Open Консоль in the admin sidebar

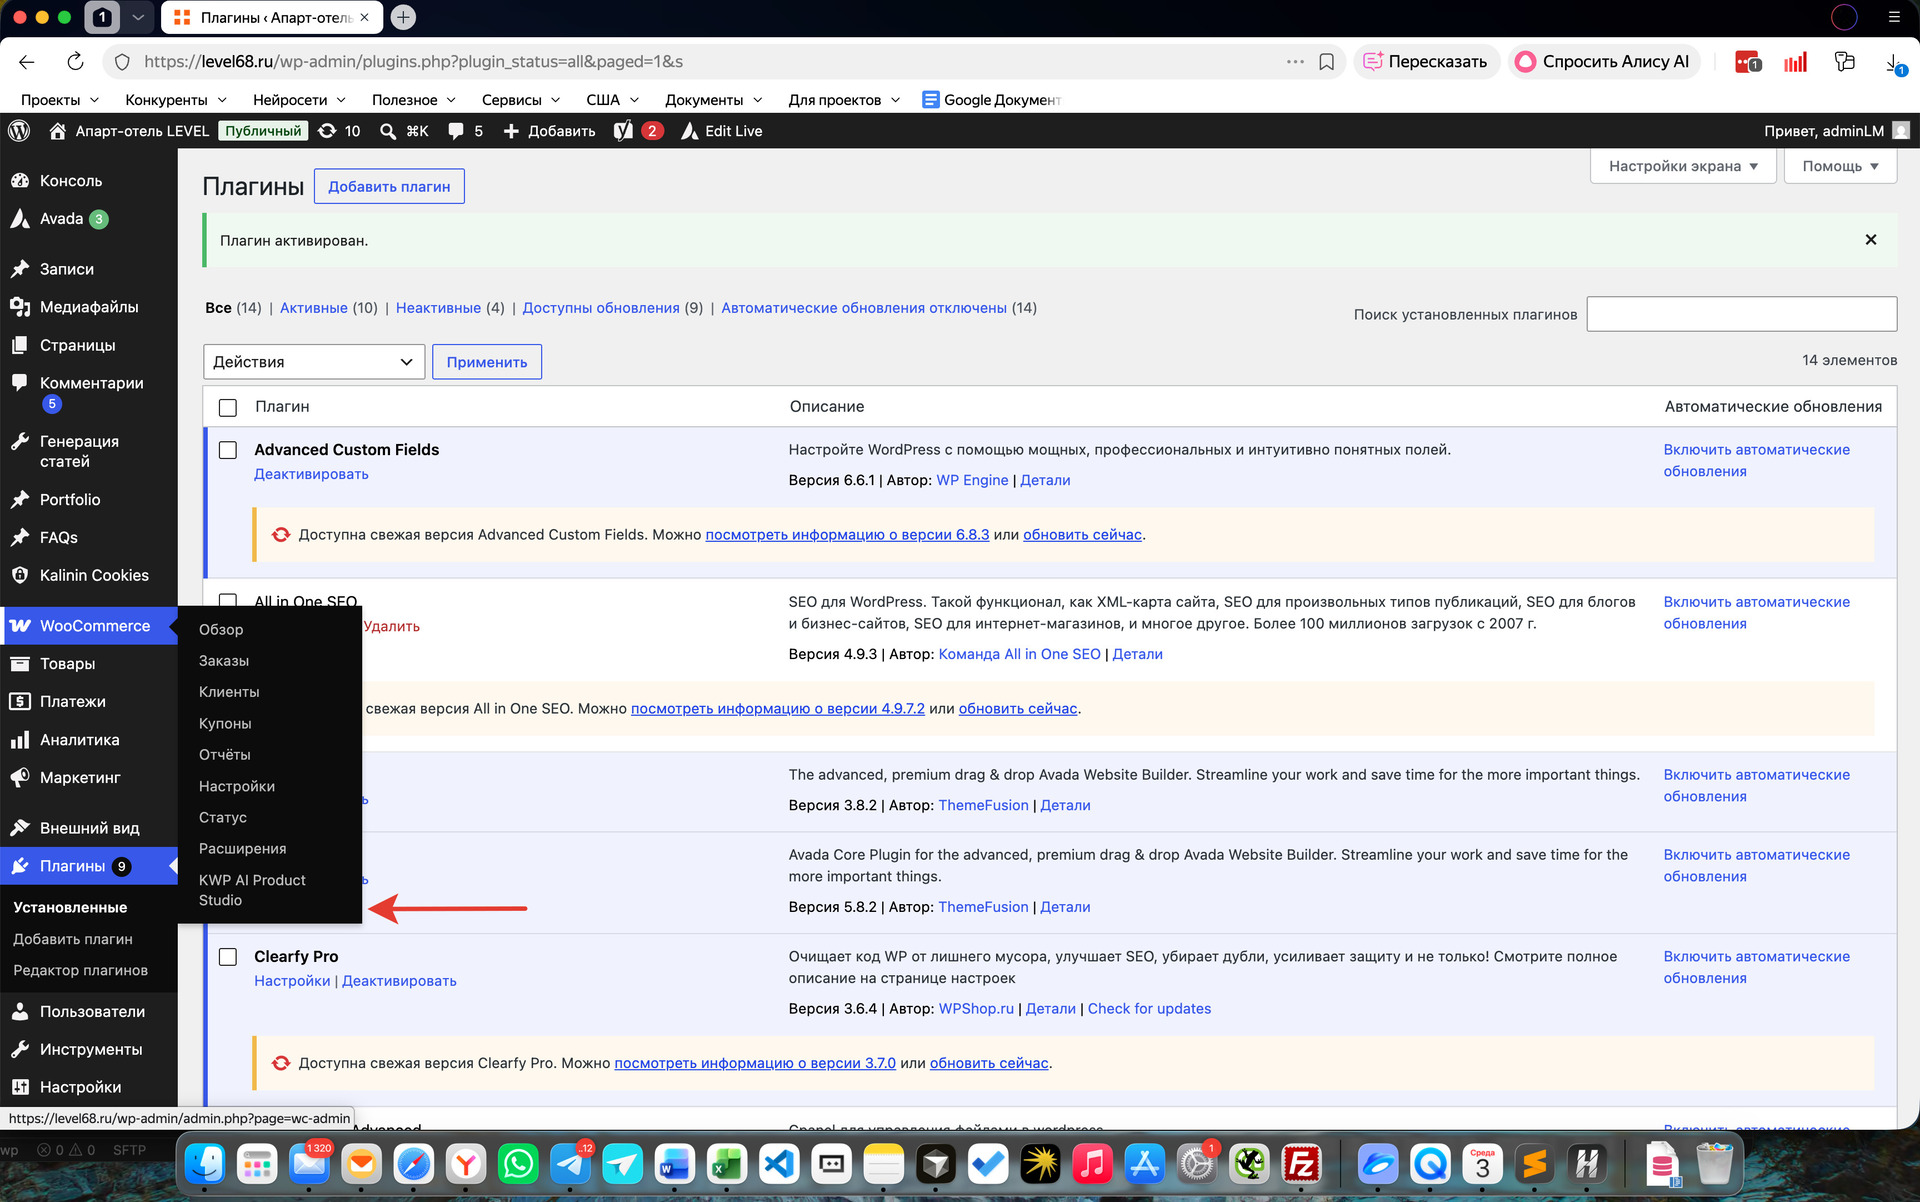tap(71, 181)
